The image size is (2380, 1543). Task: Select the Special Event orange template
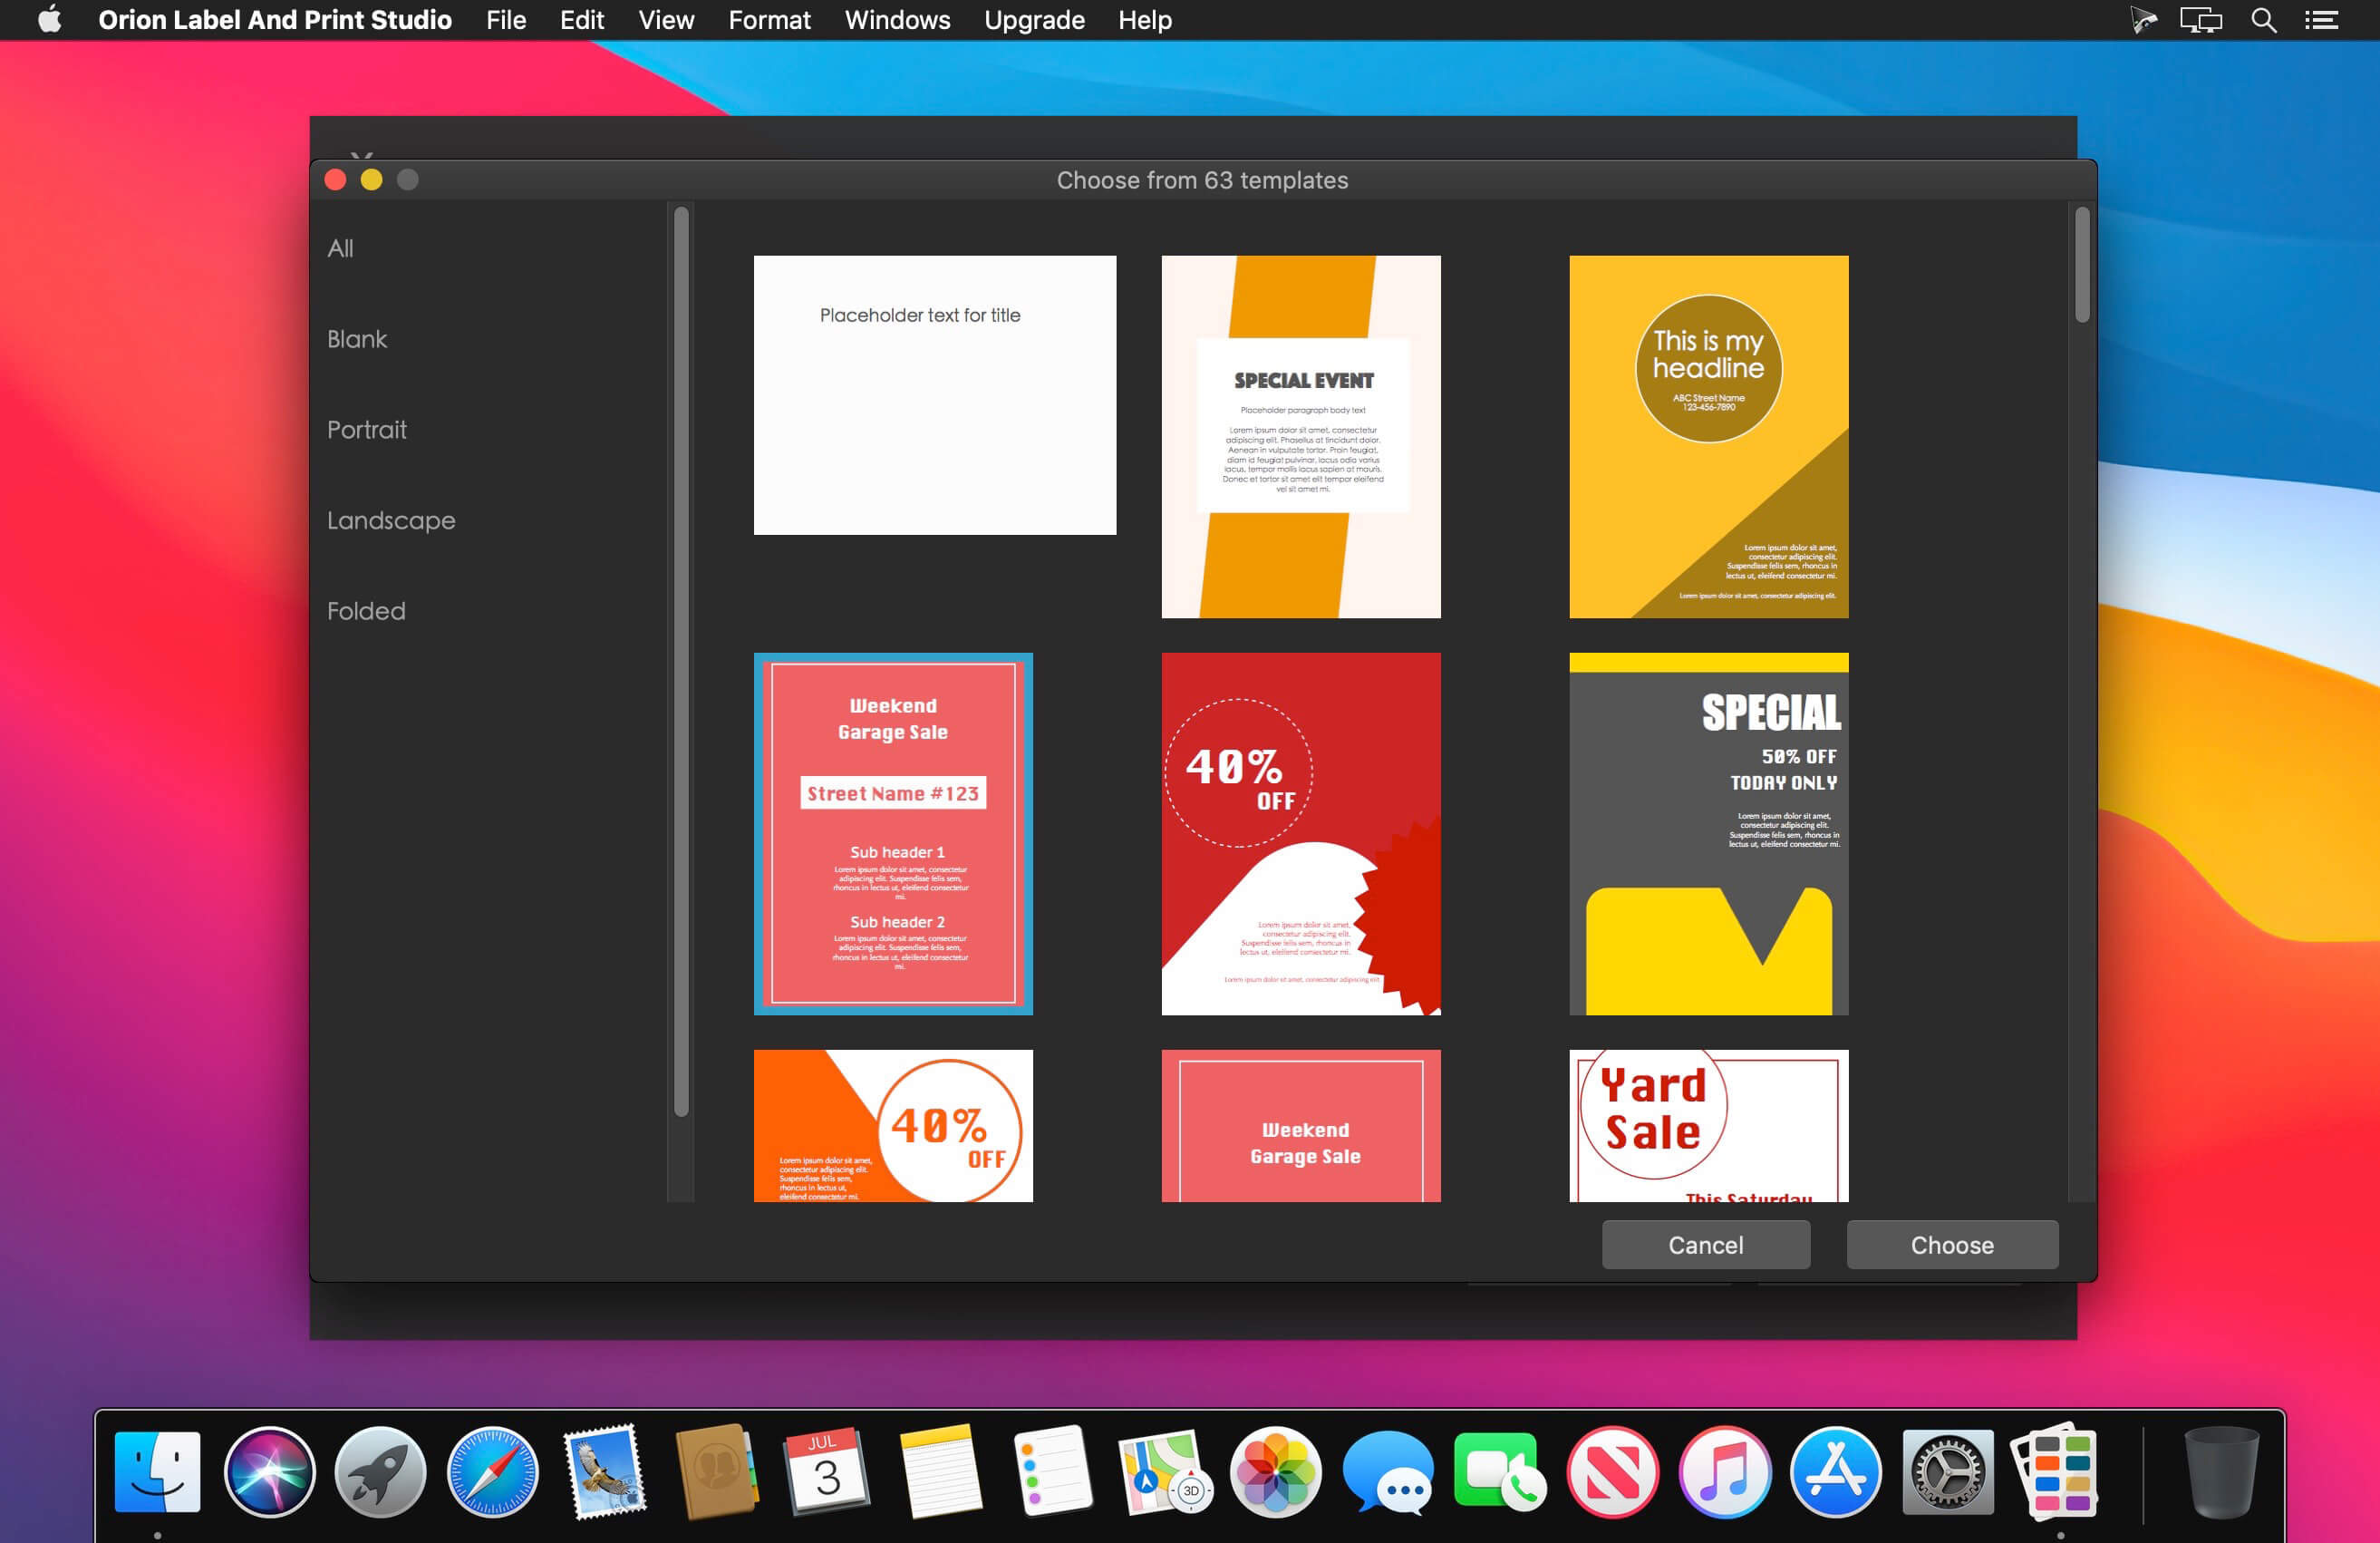coord(1301,437)
